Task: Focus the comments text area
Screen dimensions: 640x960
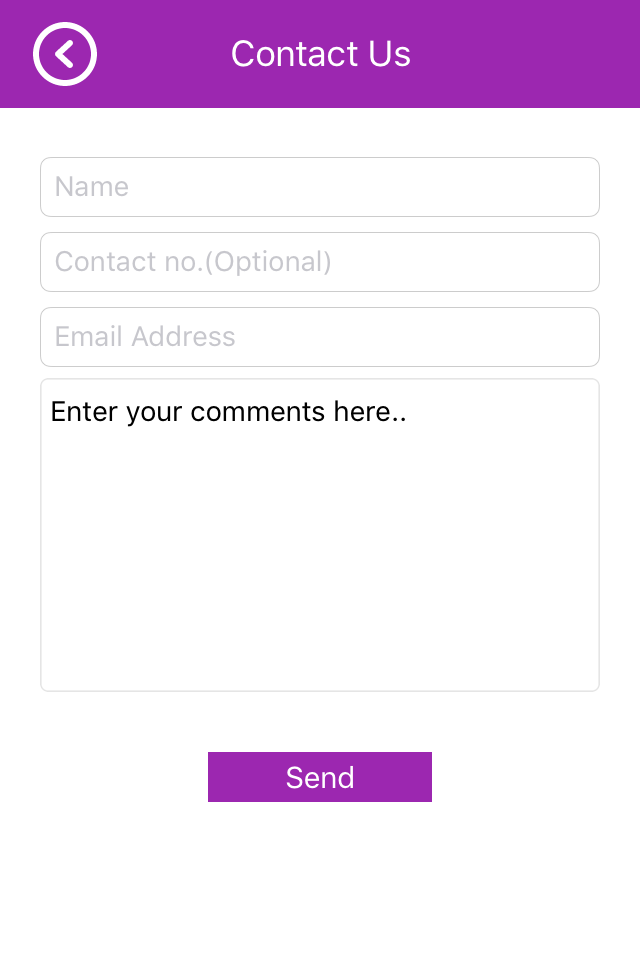Action: pos(320,535)
